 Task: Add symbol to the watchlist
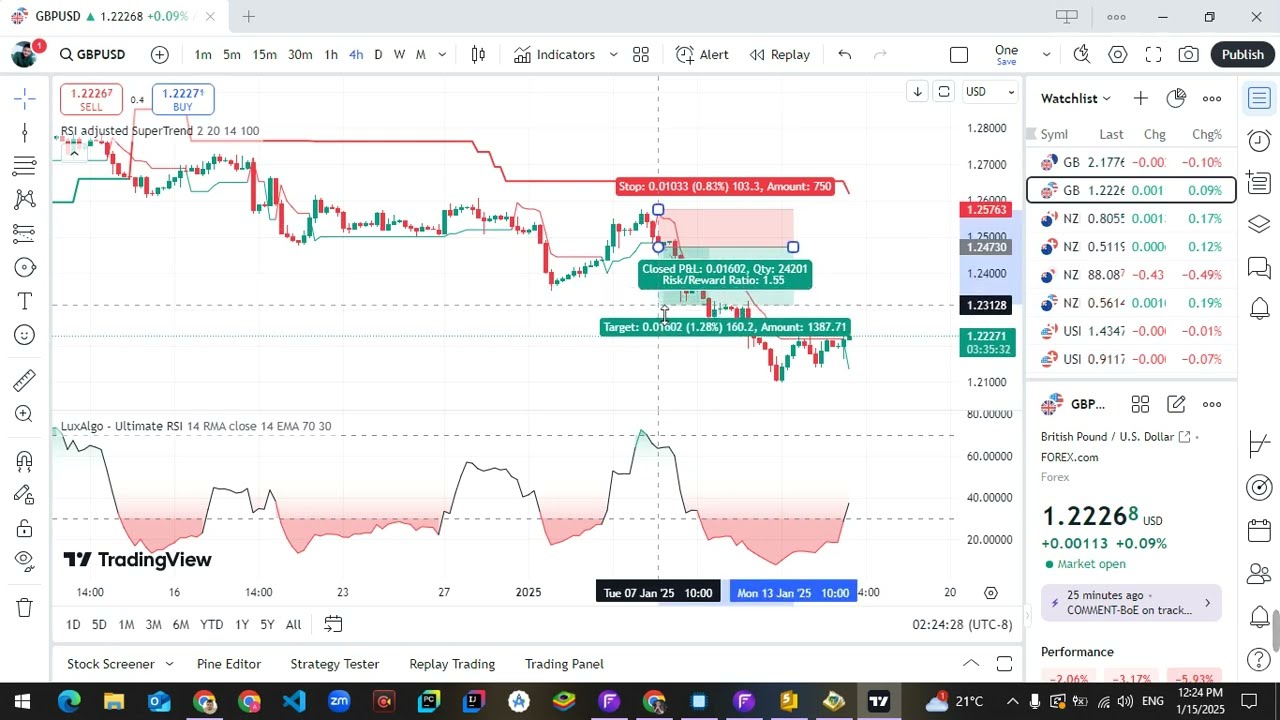point(1141,98)
